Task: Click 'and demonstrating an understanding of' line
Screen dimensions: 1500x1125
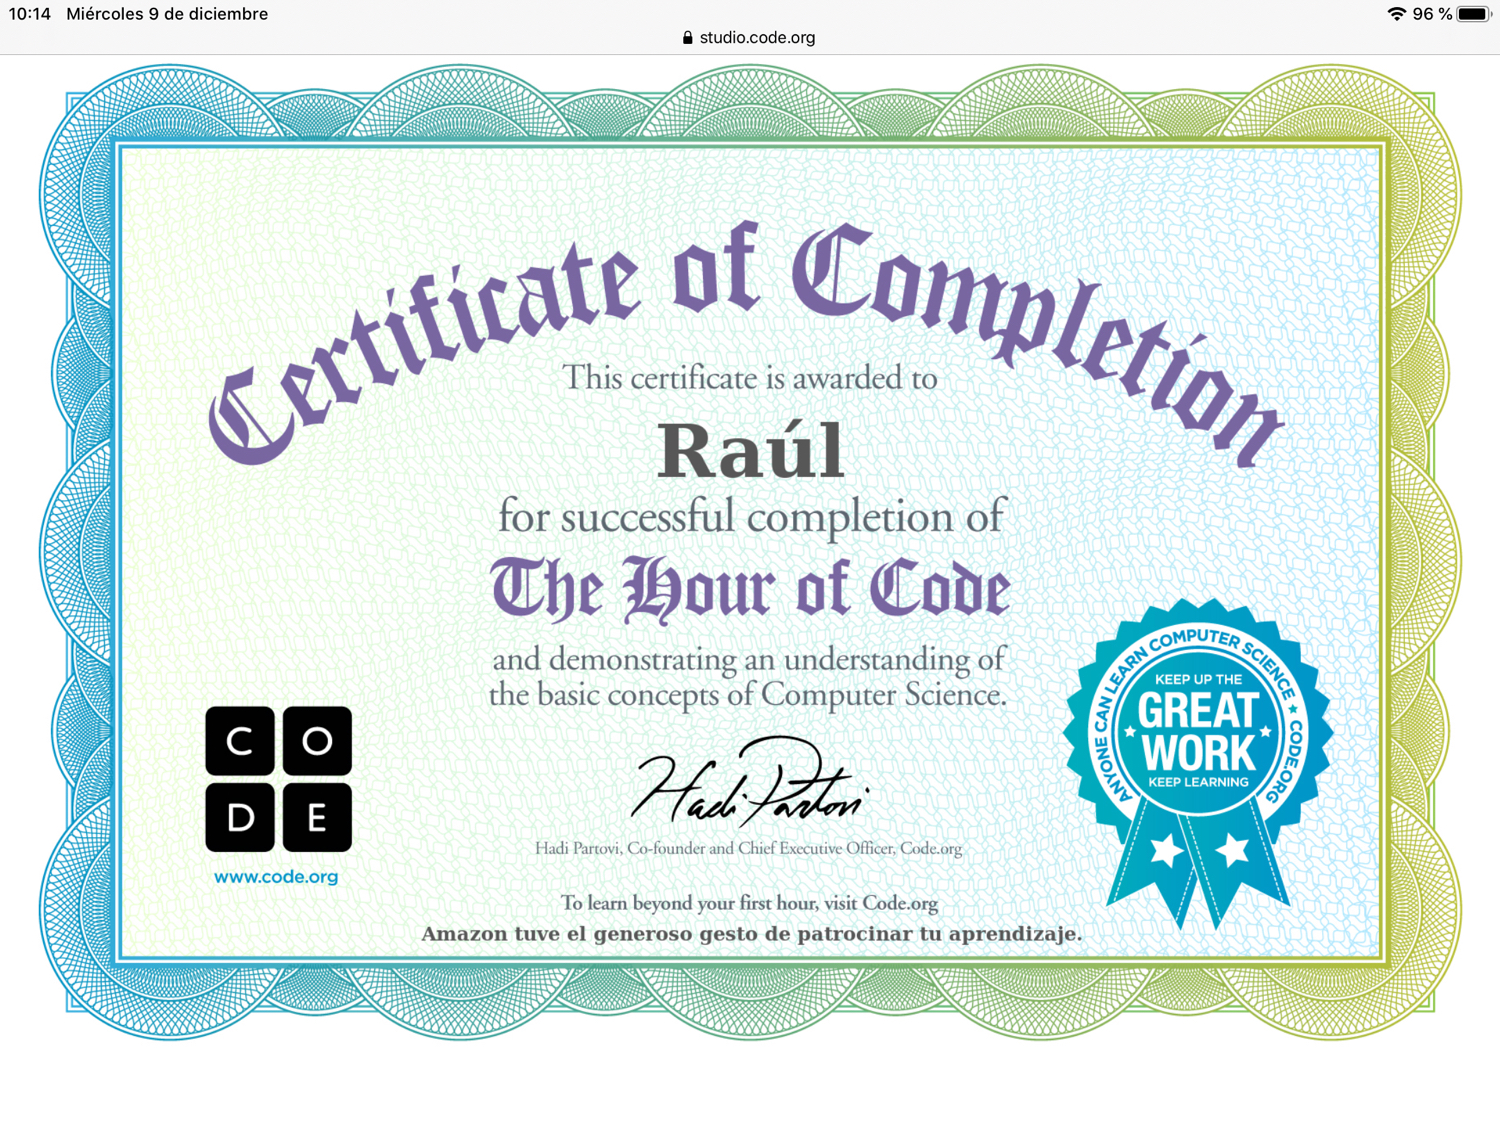Action: pyautogui.click(x=749, y=660)
